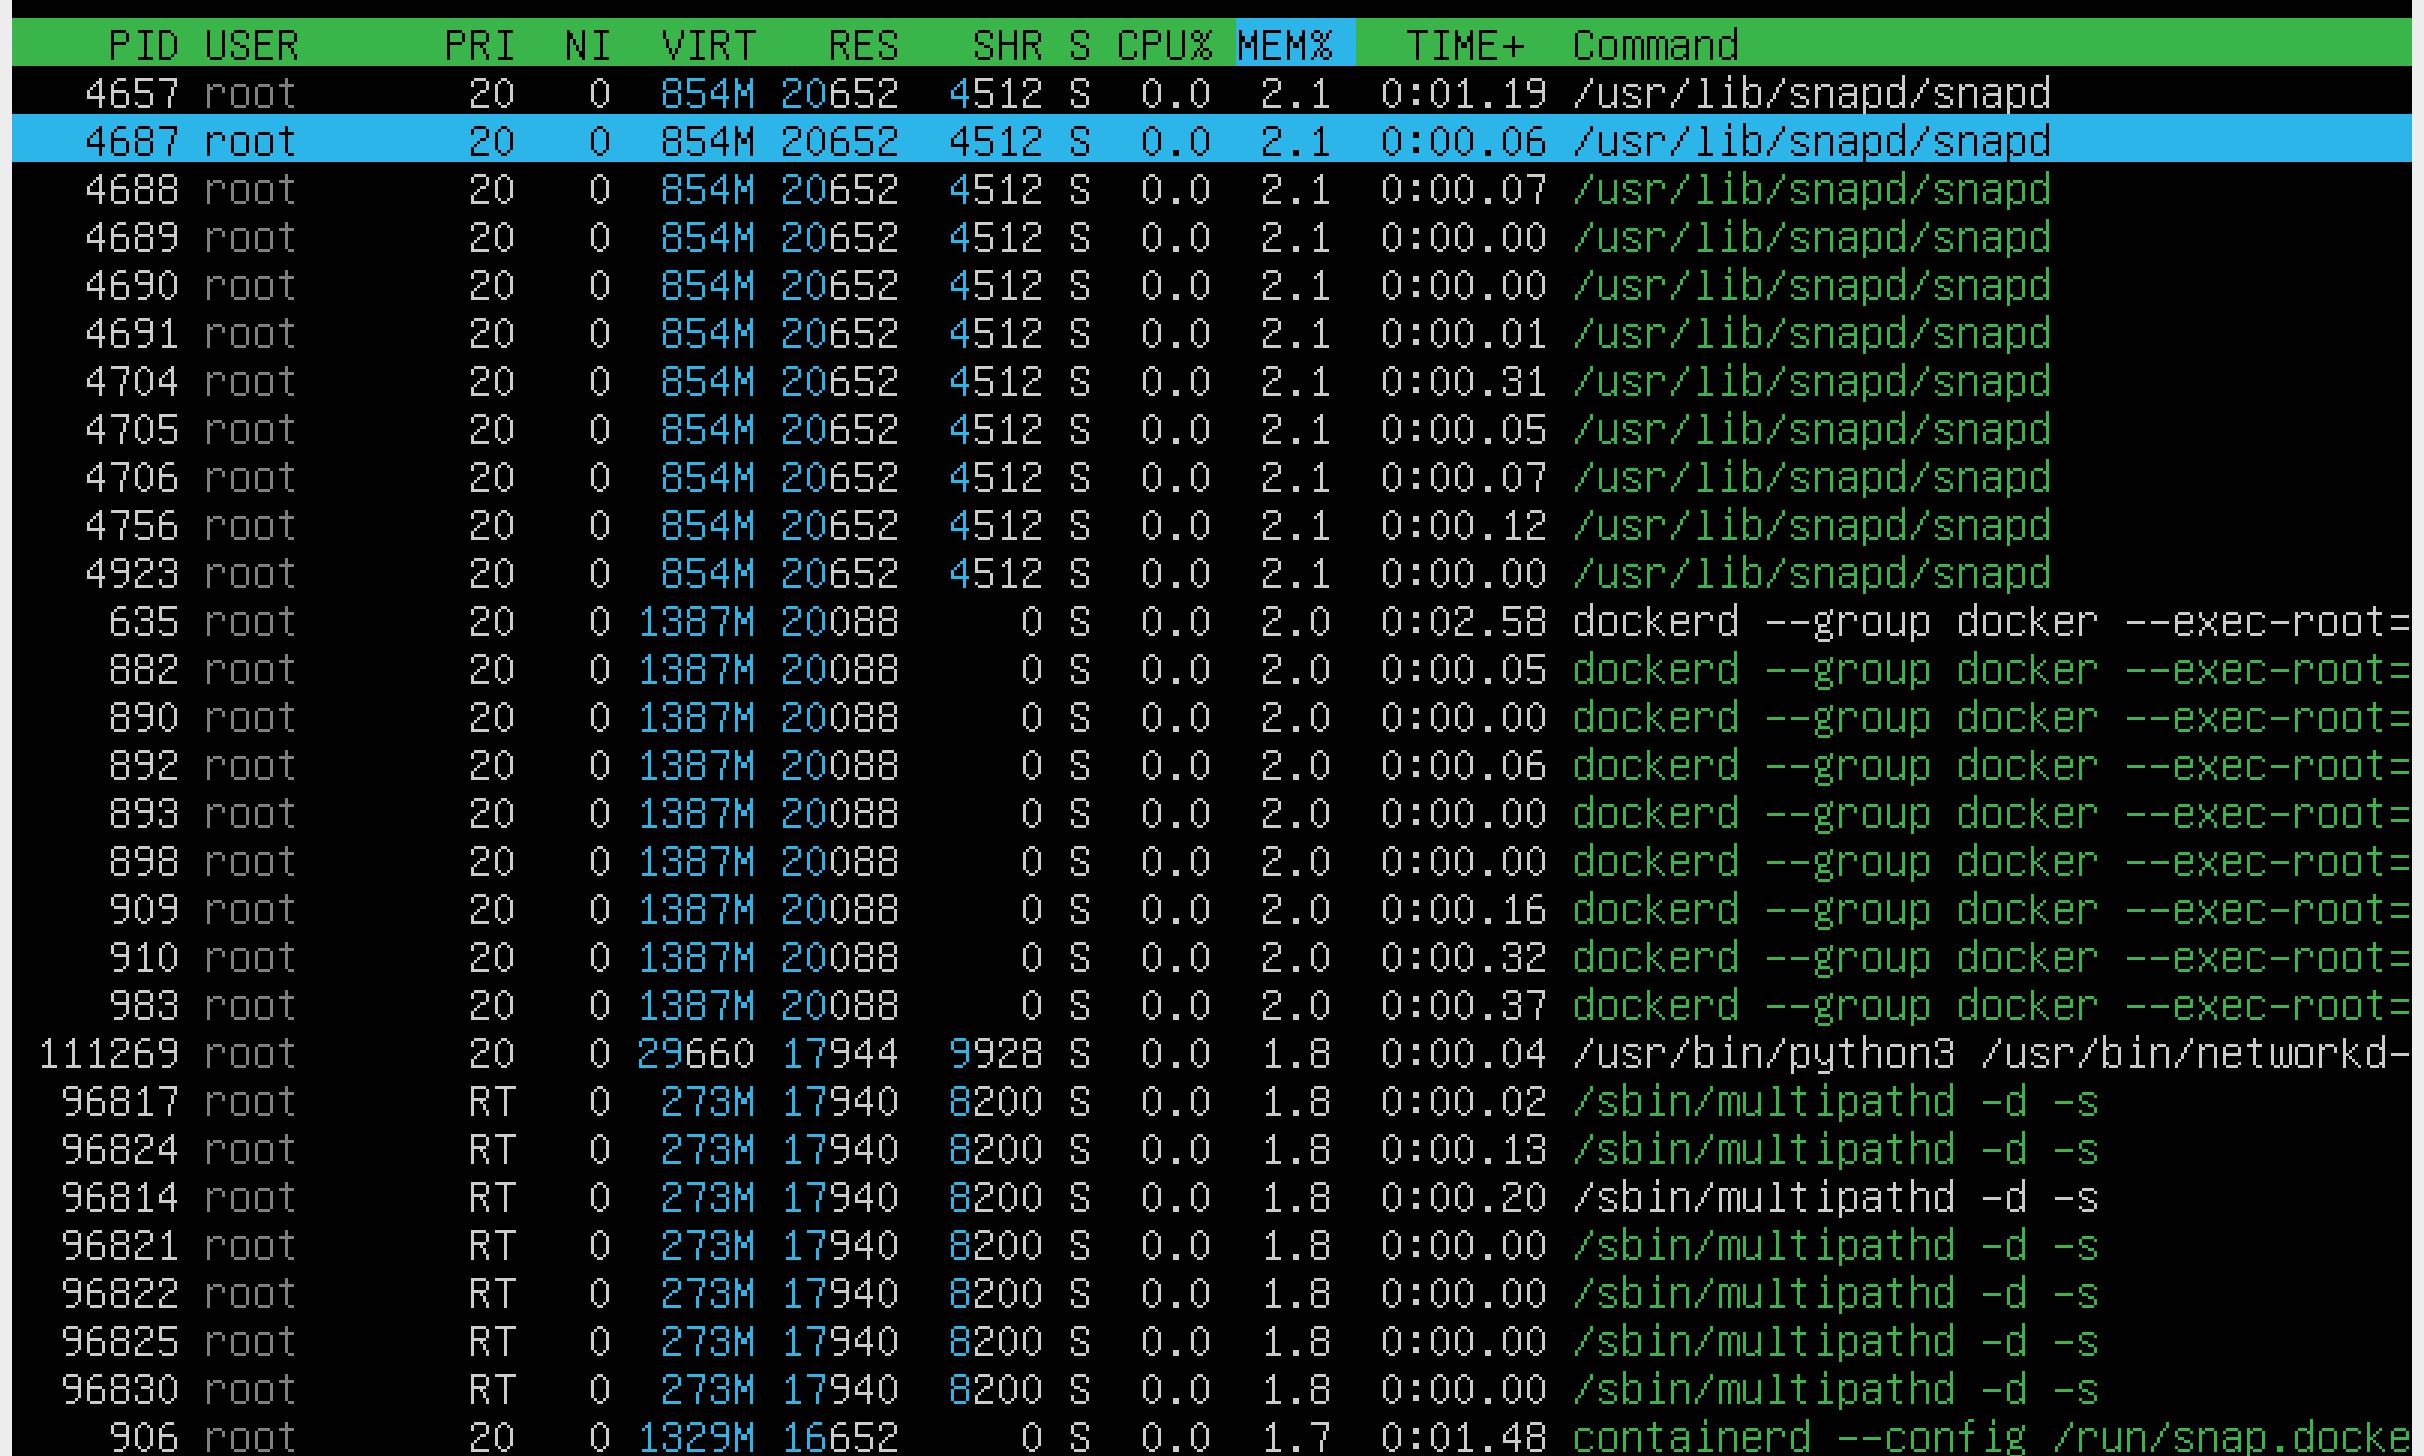Sort by the USER column header

(252, 45)
